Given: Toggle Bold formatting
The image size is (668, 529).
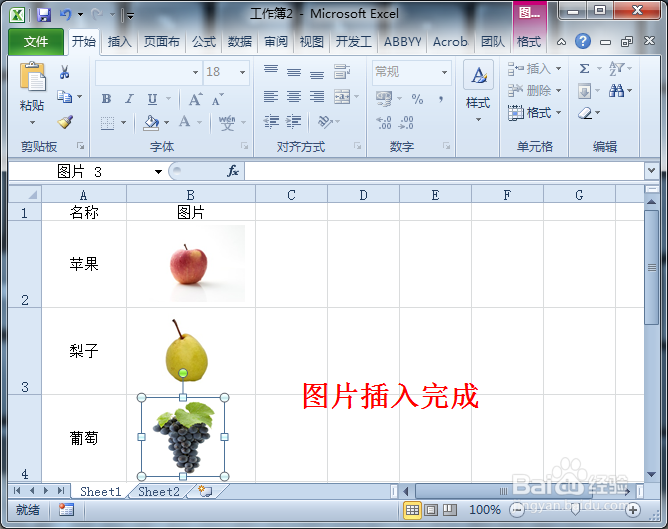Looking at the screenshot, I should 107,99.
